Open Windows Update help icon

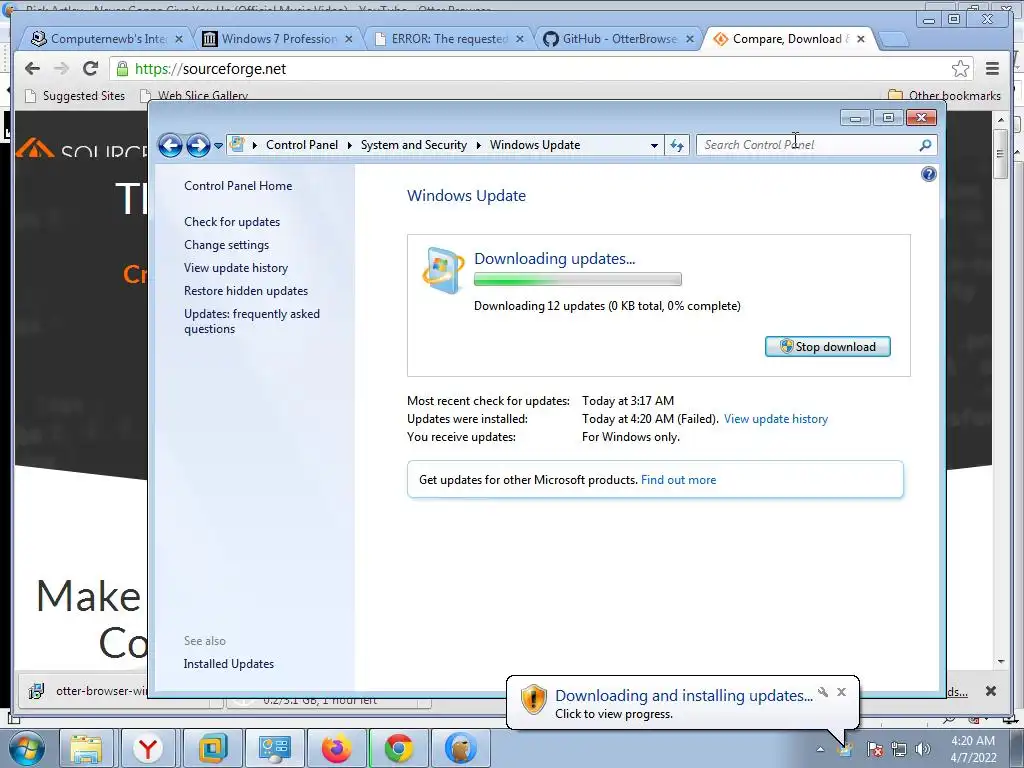[x=928, y=174]
